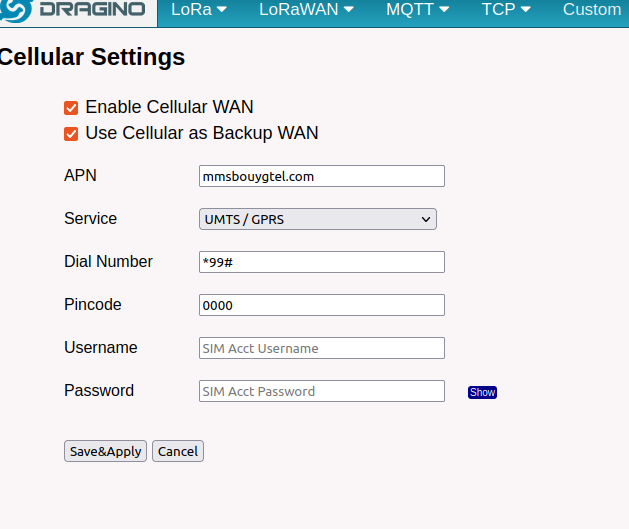Expand the TCP dropdown menu
Image resolution: width=629 pixels, height=529 pixels.
(506, 10)
